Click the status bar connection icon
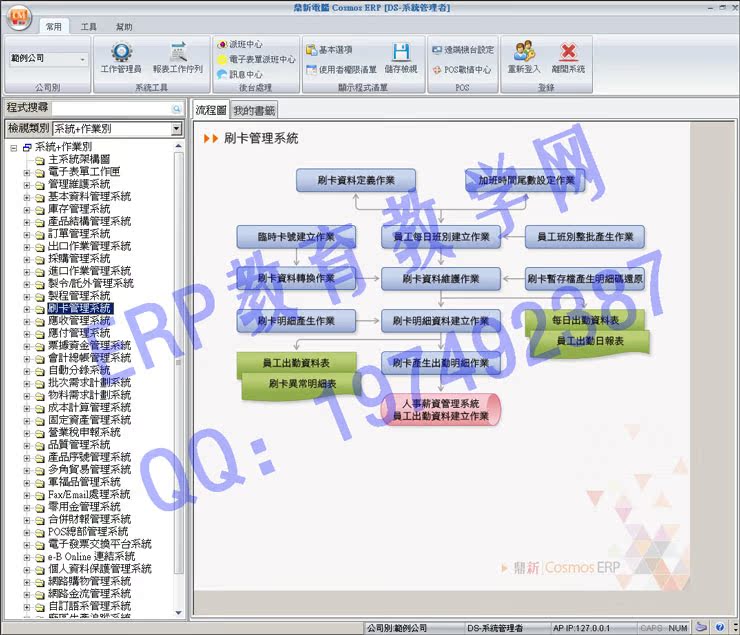 point(702,627)
